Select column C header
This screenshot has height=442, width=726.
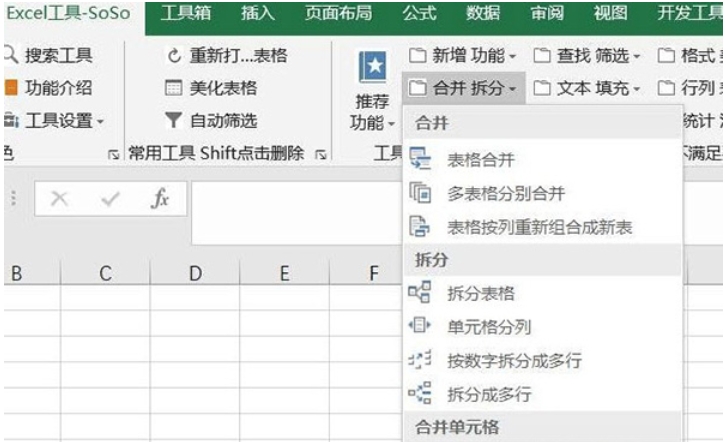[x=105, y=273]
